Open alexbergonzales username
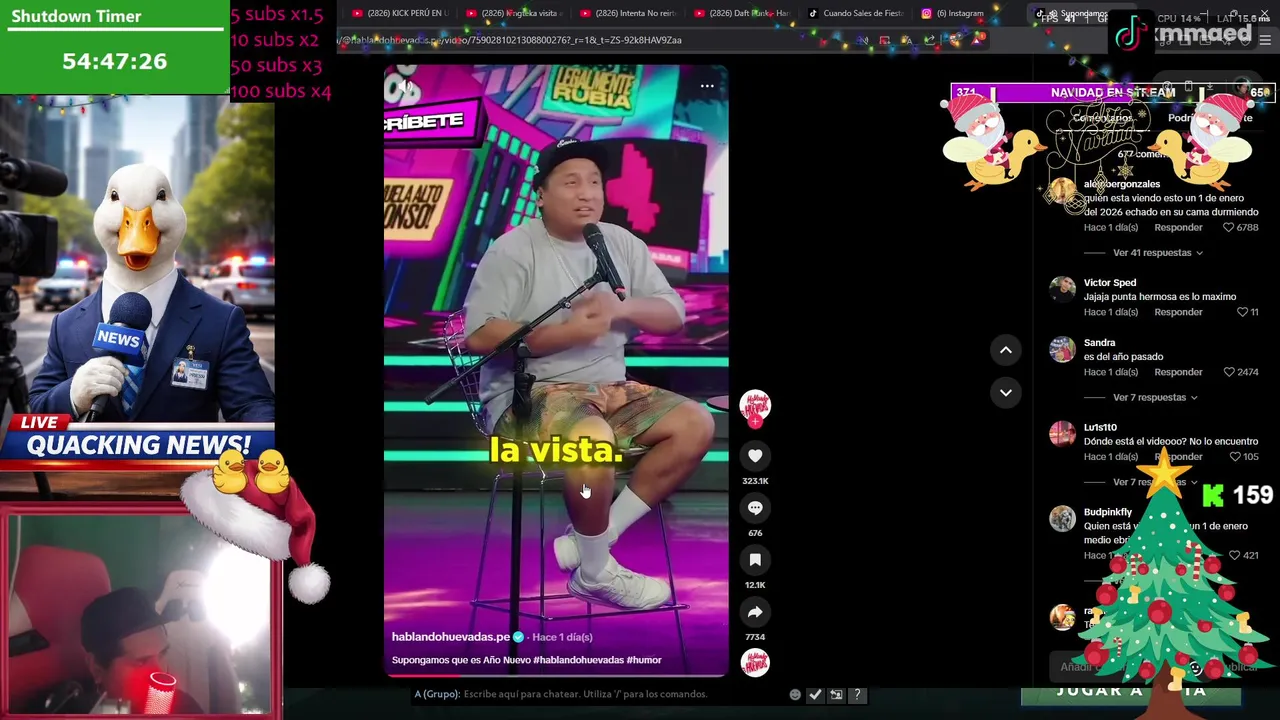The image size is (1280, 720). (x=1122, y=184)
